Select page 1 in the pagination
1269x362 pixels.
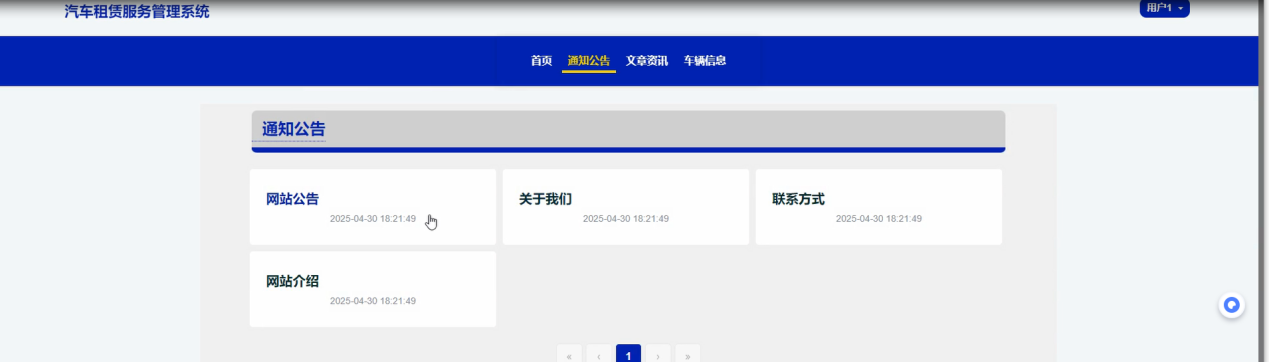(628, 355)
